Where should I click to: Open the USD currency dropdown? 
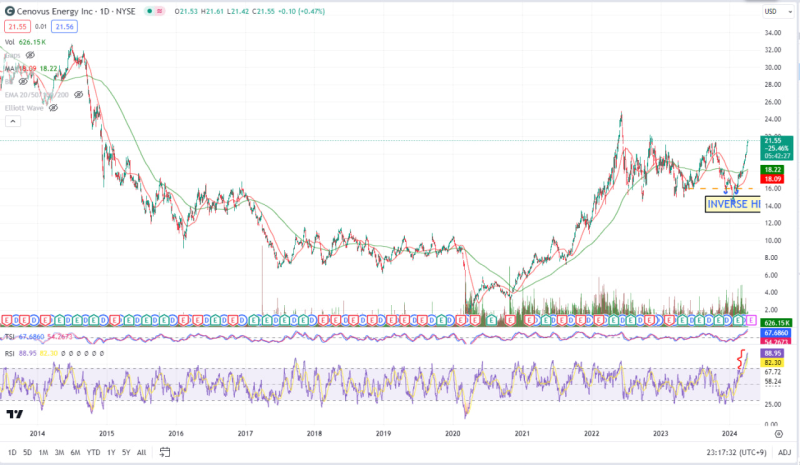click(771, 11)
